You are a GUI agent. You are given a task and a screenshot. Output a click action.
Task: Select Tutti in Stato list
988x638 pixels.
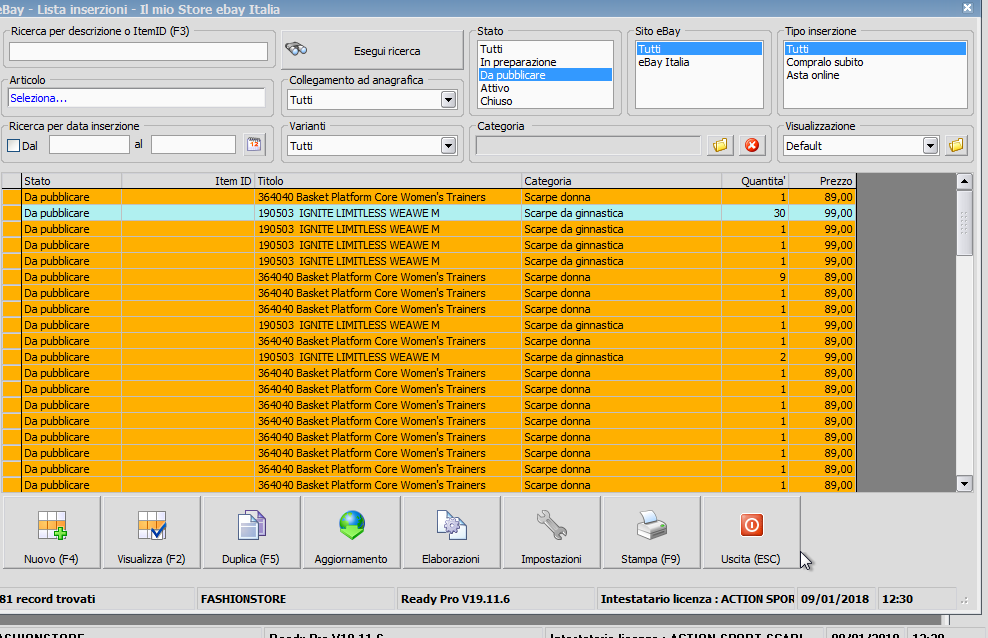tap(545, 49)
